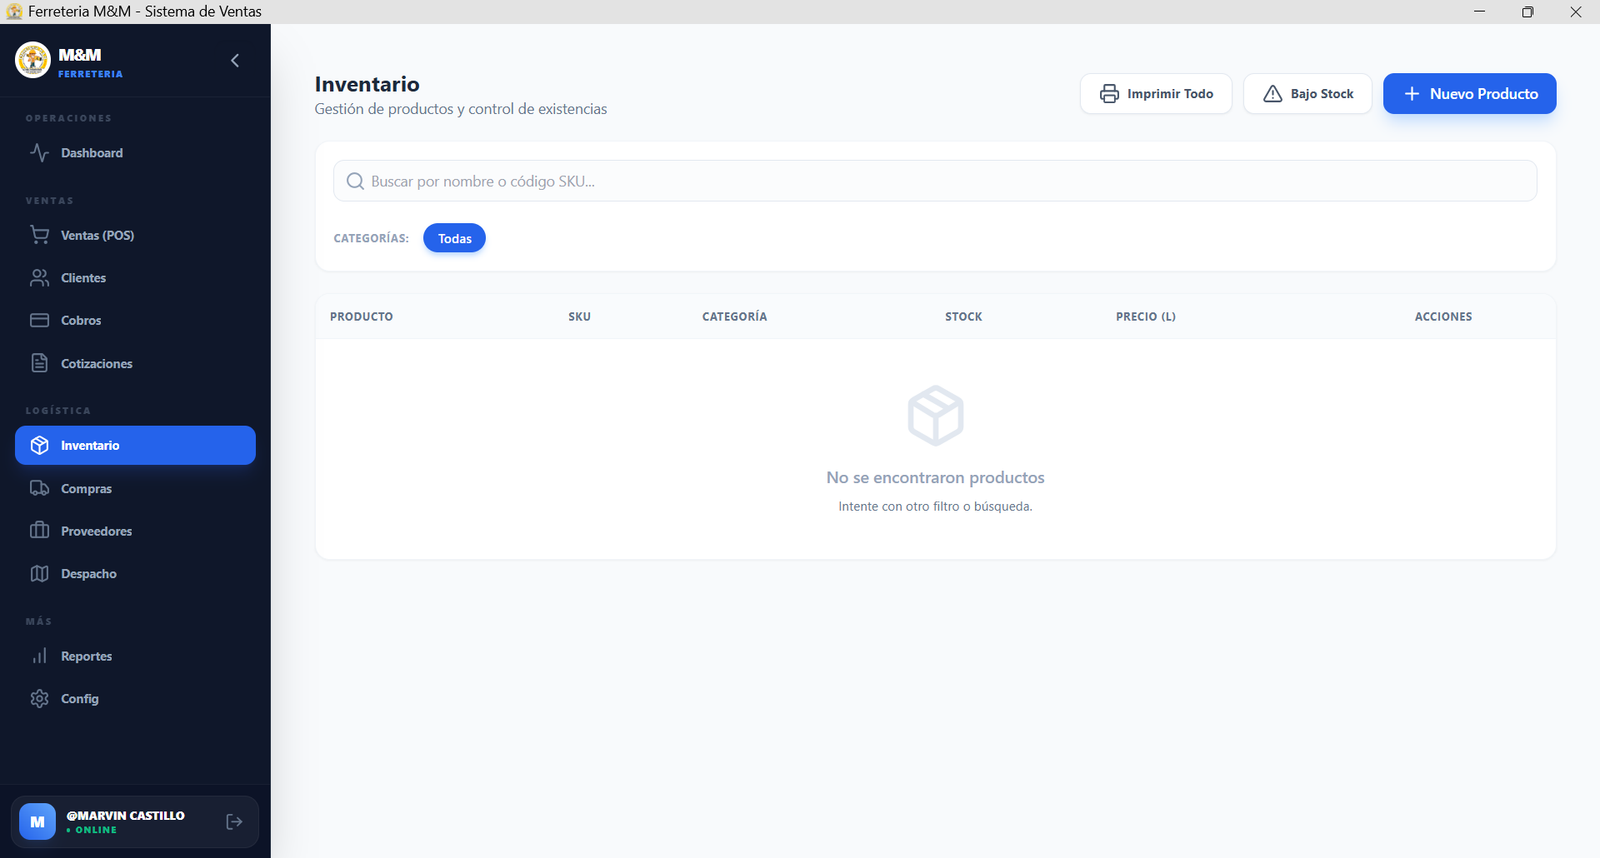
Task: Minimize the Ferreteria M&M window
Action: click(1479, 12)
